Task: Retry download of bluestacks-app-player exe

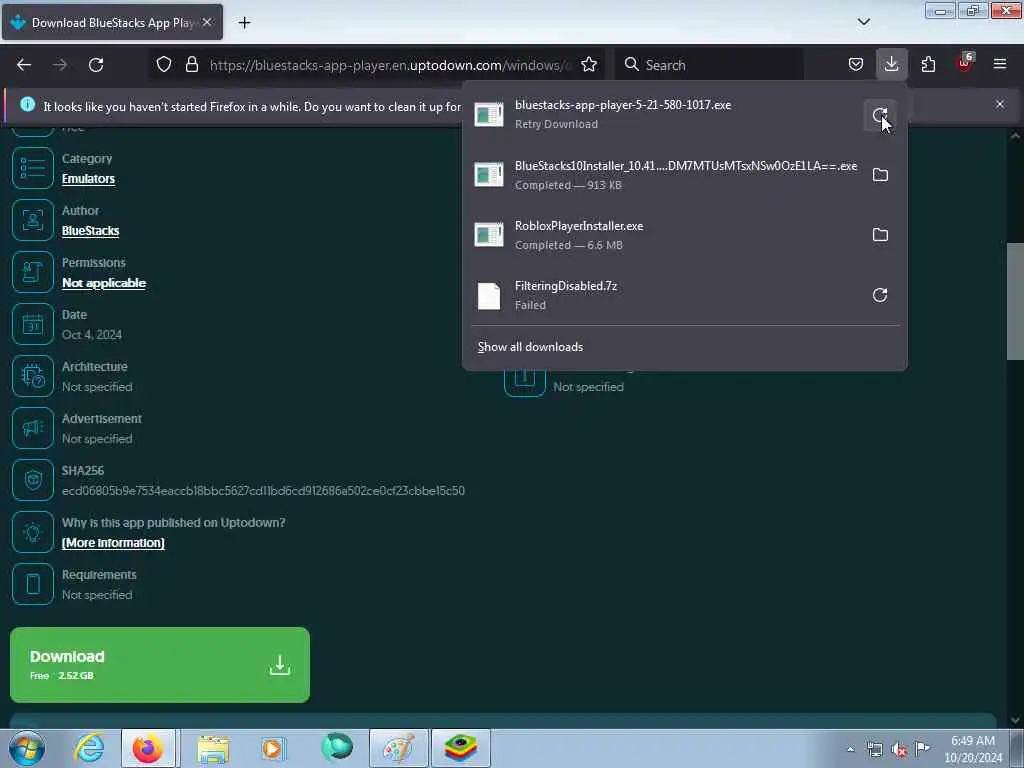Action: click(880, 115)
